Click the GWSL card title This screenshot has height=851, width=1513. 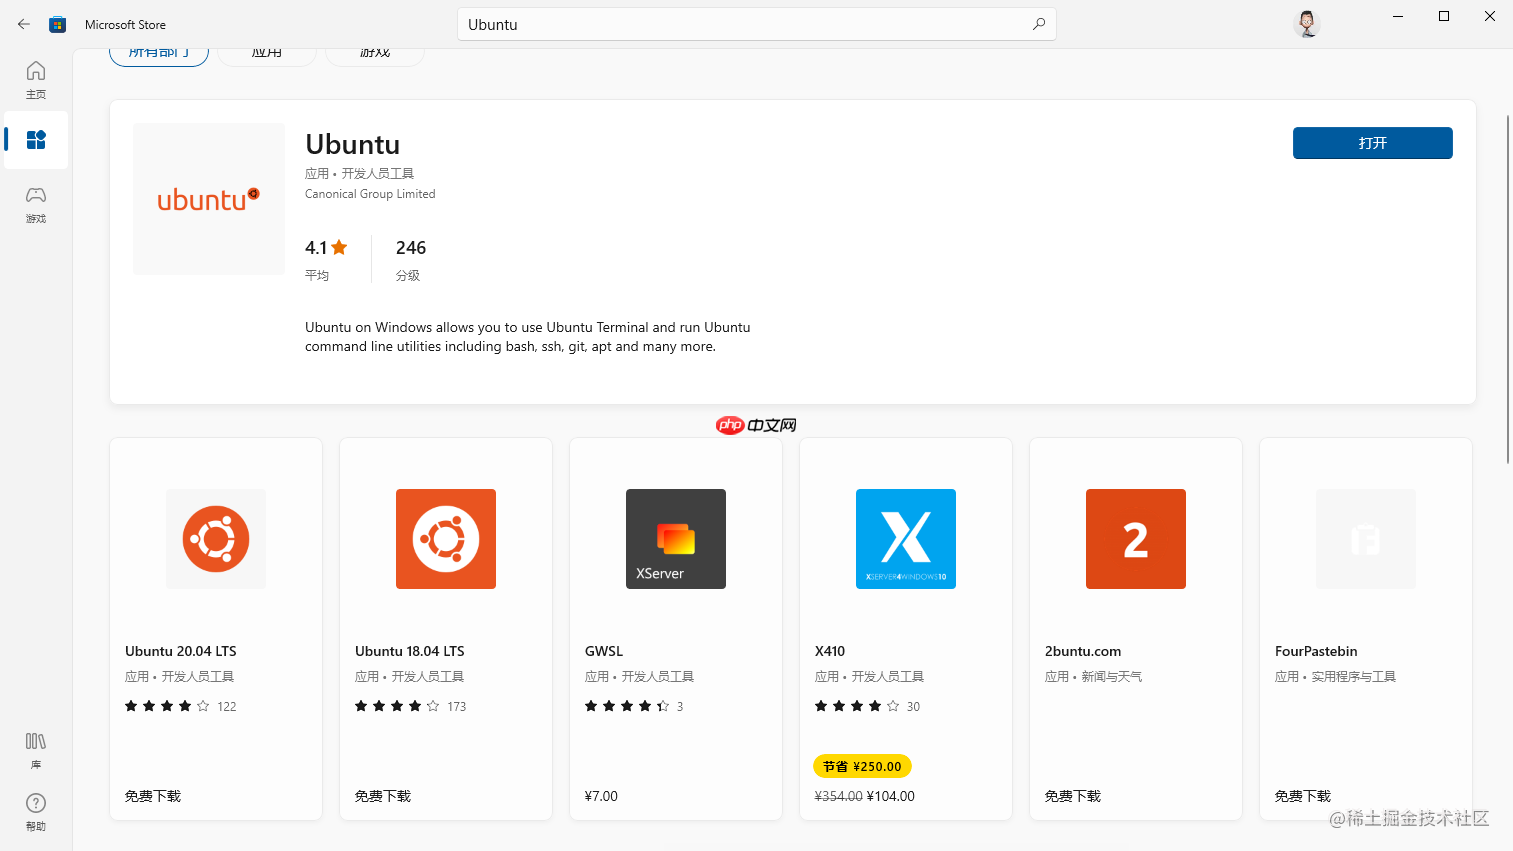604,651
